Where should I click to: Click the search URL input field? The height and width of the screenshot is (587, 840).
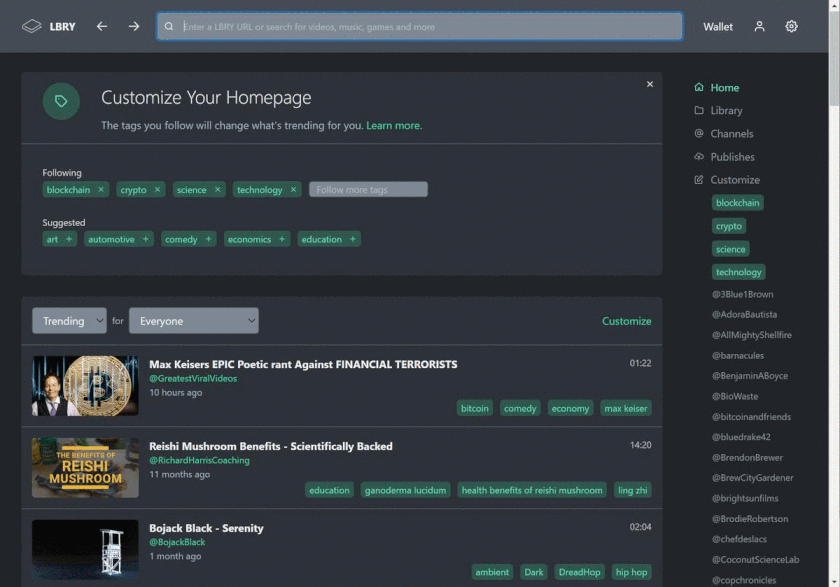point(419,26)
